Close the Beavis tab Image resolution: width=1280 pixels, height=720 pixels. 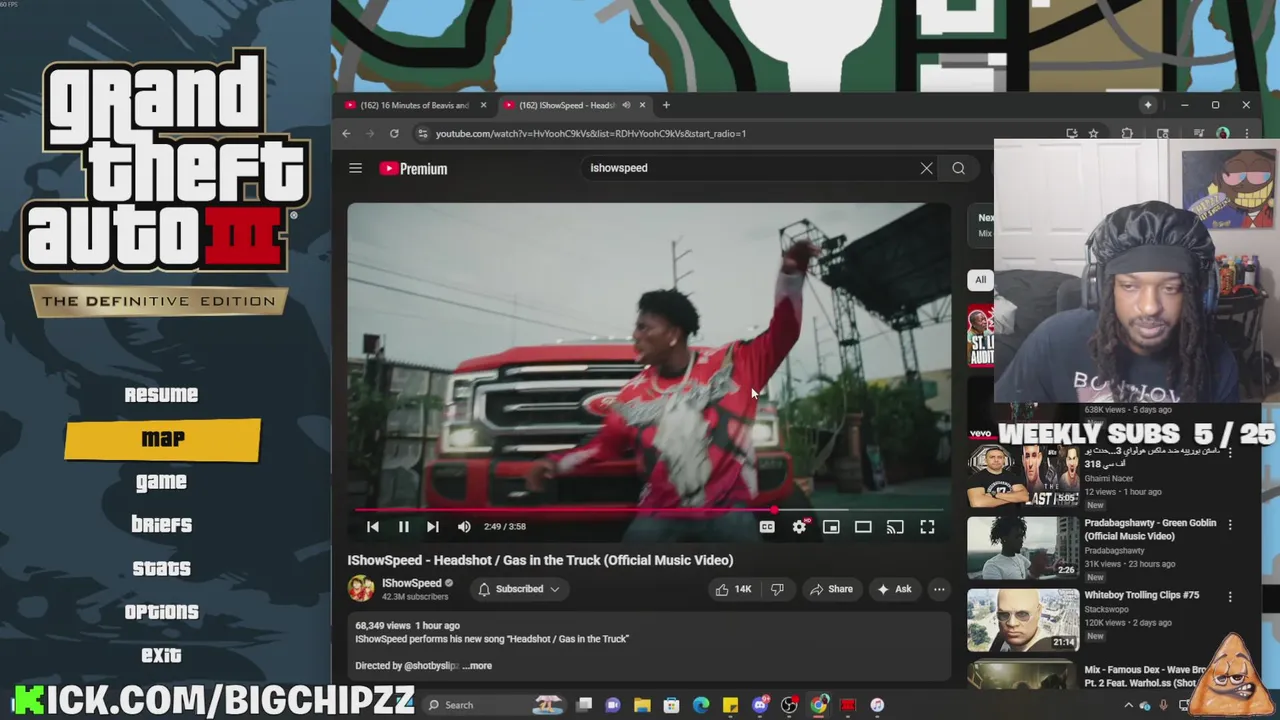pyautogui.click(x=483, y=105)
